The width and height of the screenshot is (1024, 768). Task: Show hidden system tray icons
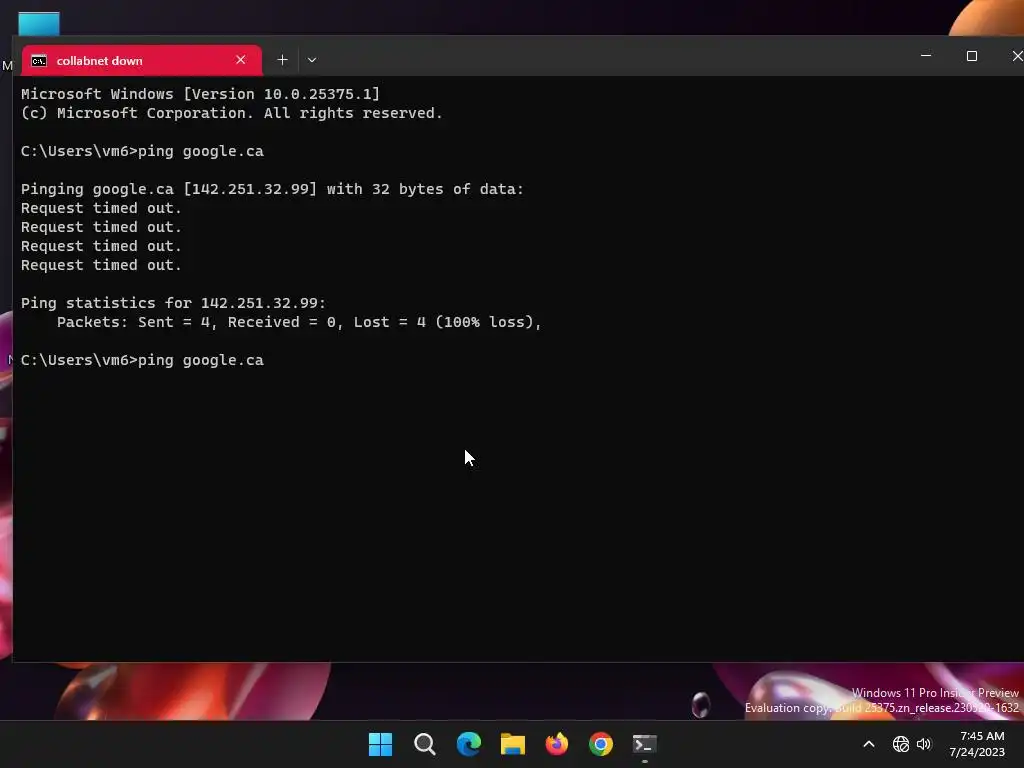(x=869, y=744)
